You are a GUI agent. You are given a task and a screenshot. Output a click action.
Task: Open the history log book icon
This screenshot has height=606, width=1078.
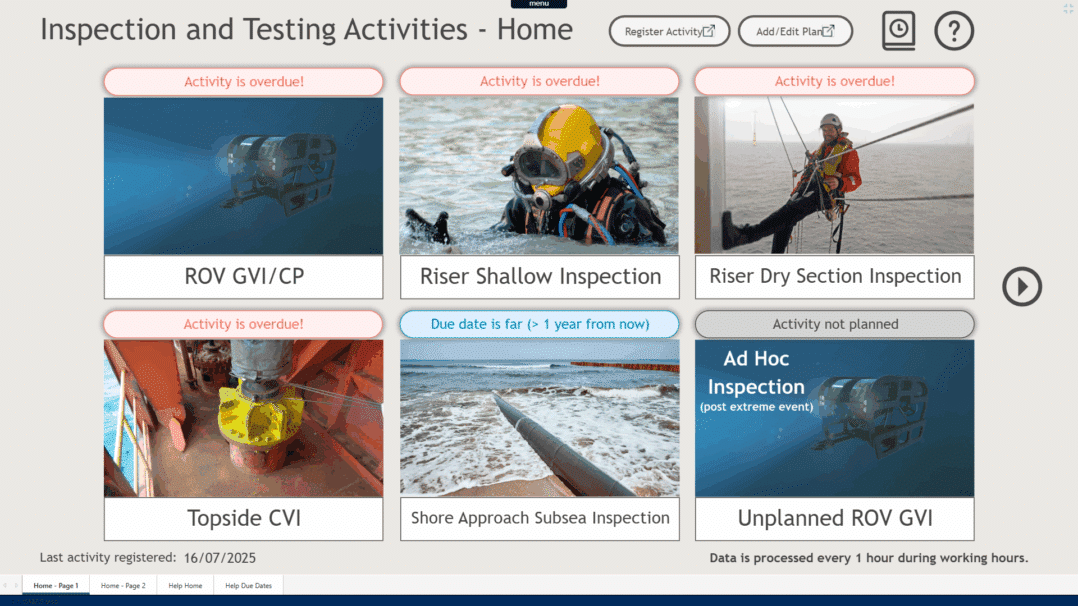[898, 31]
